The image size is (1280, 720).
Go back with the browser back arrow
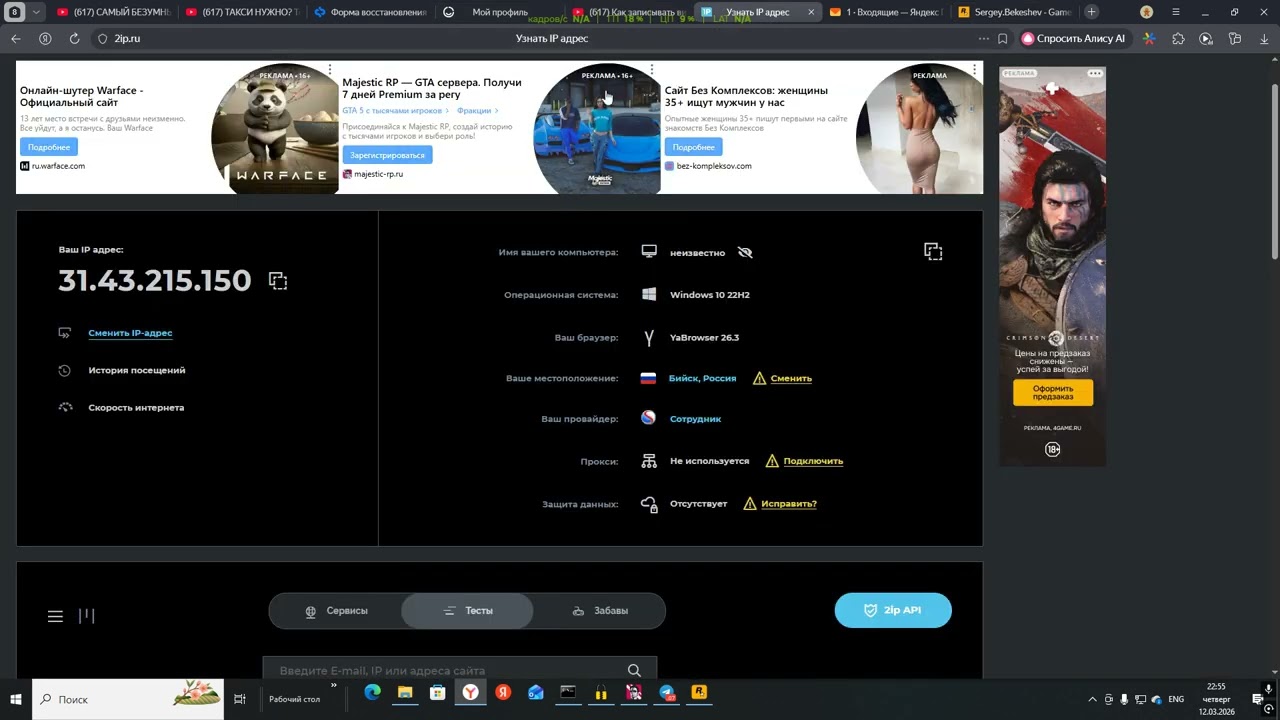[x=15, y=39]
